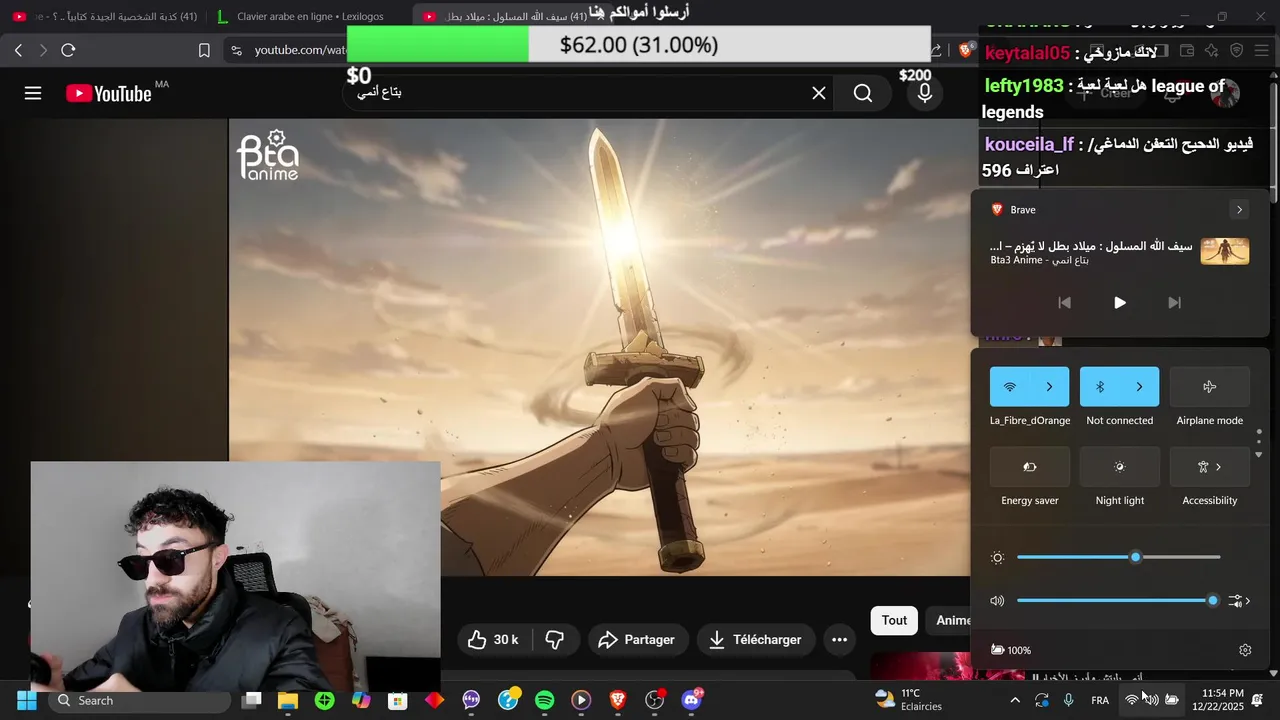Open Windows Start menu
1280x720 pixels.
tap(26, 700)
